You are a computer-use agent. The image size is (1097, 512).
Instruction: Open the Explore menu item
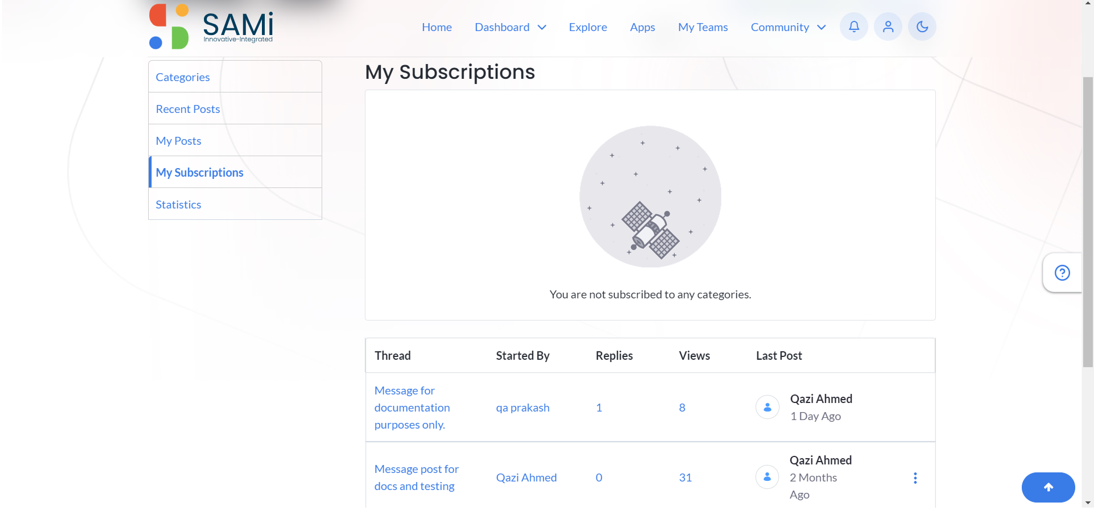click(x=588, y=27)
